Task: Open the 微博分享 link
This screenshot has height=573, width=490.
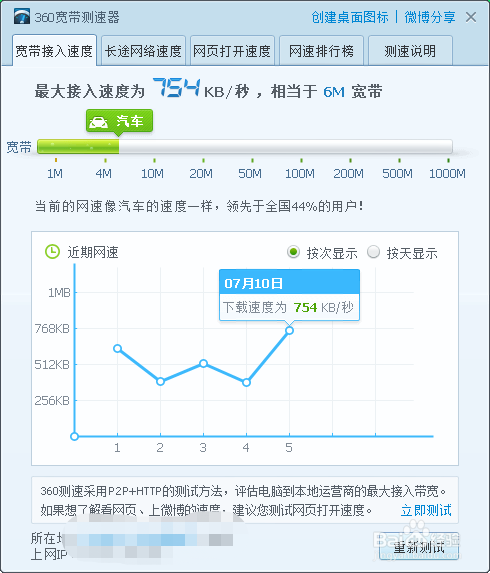Action: point(430,17)
